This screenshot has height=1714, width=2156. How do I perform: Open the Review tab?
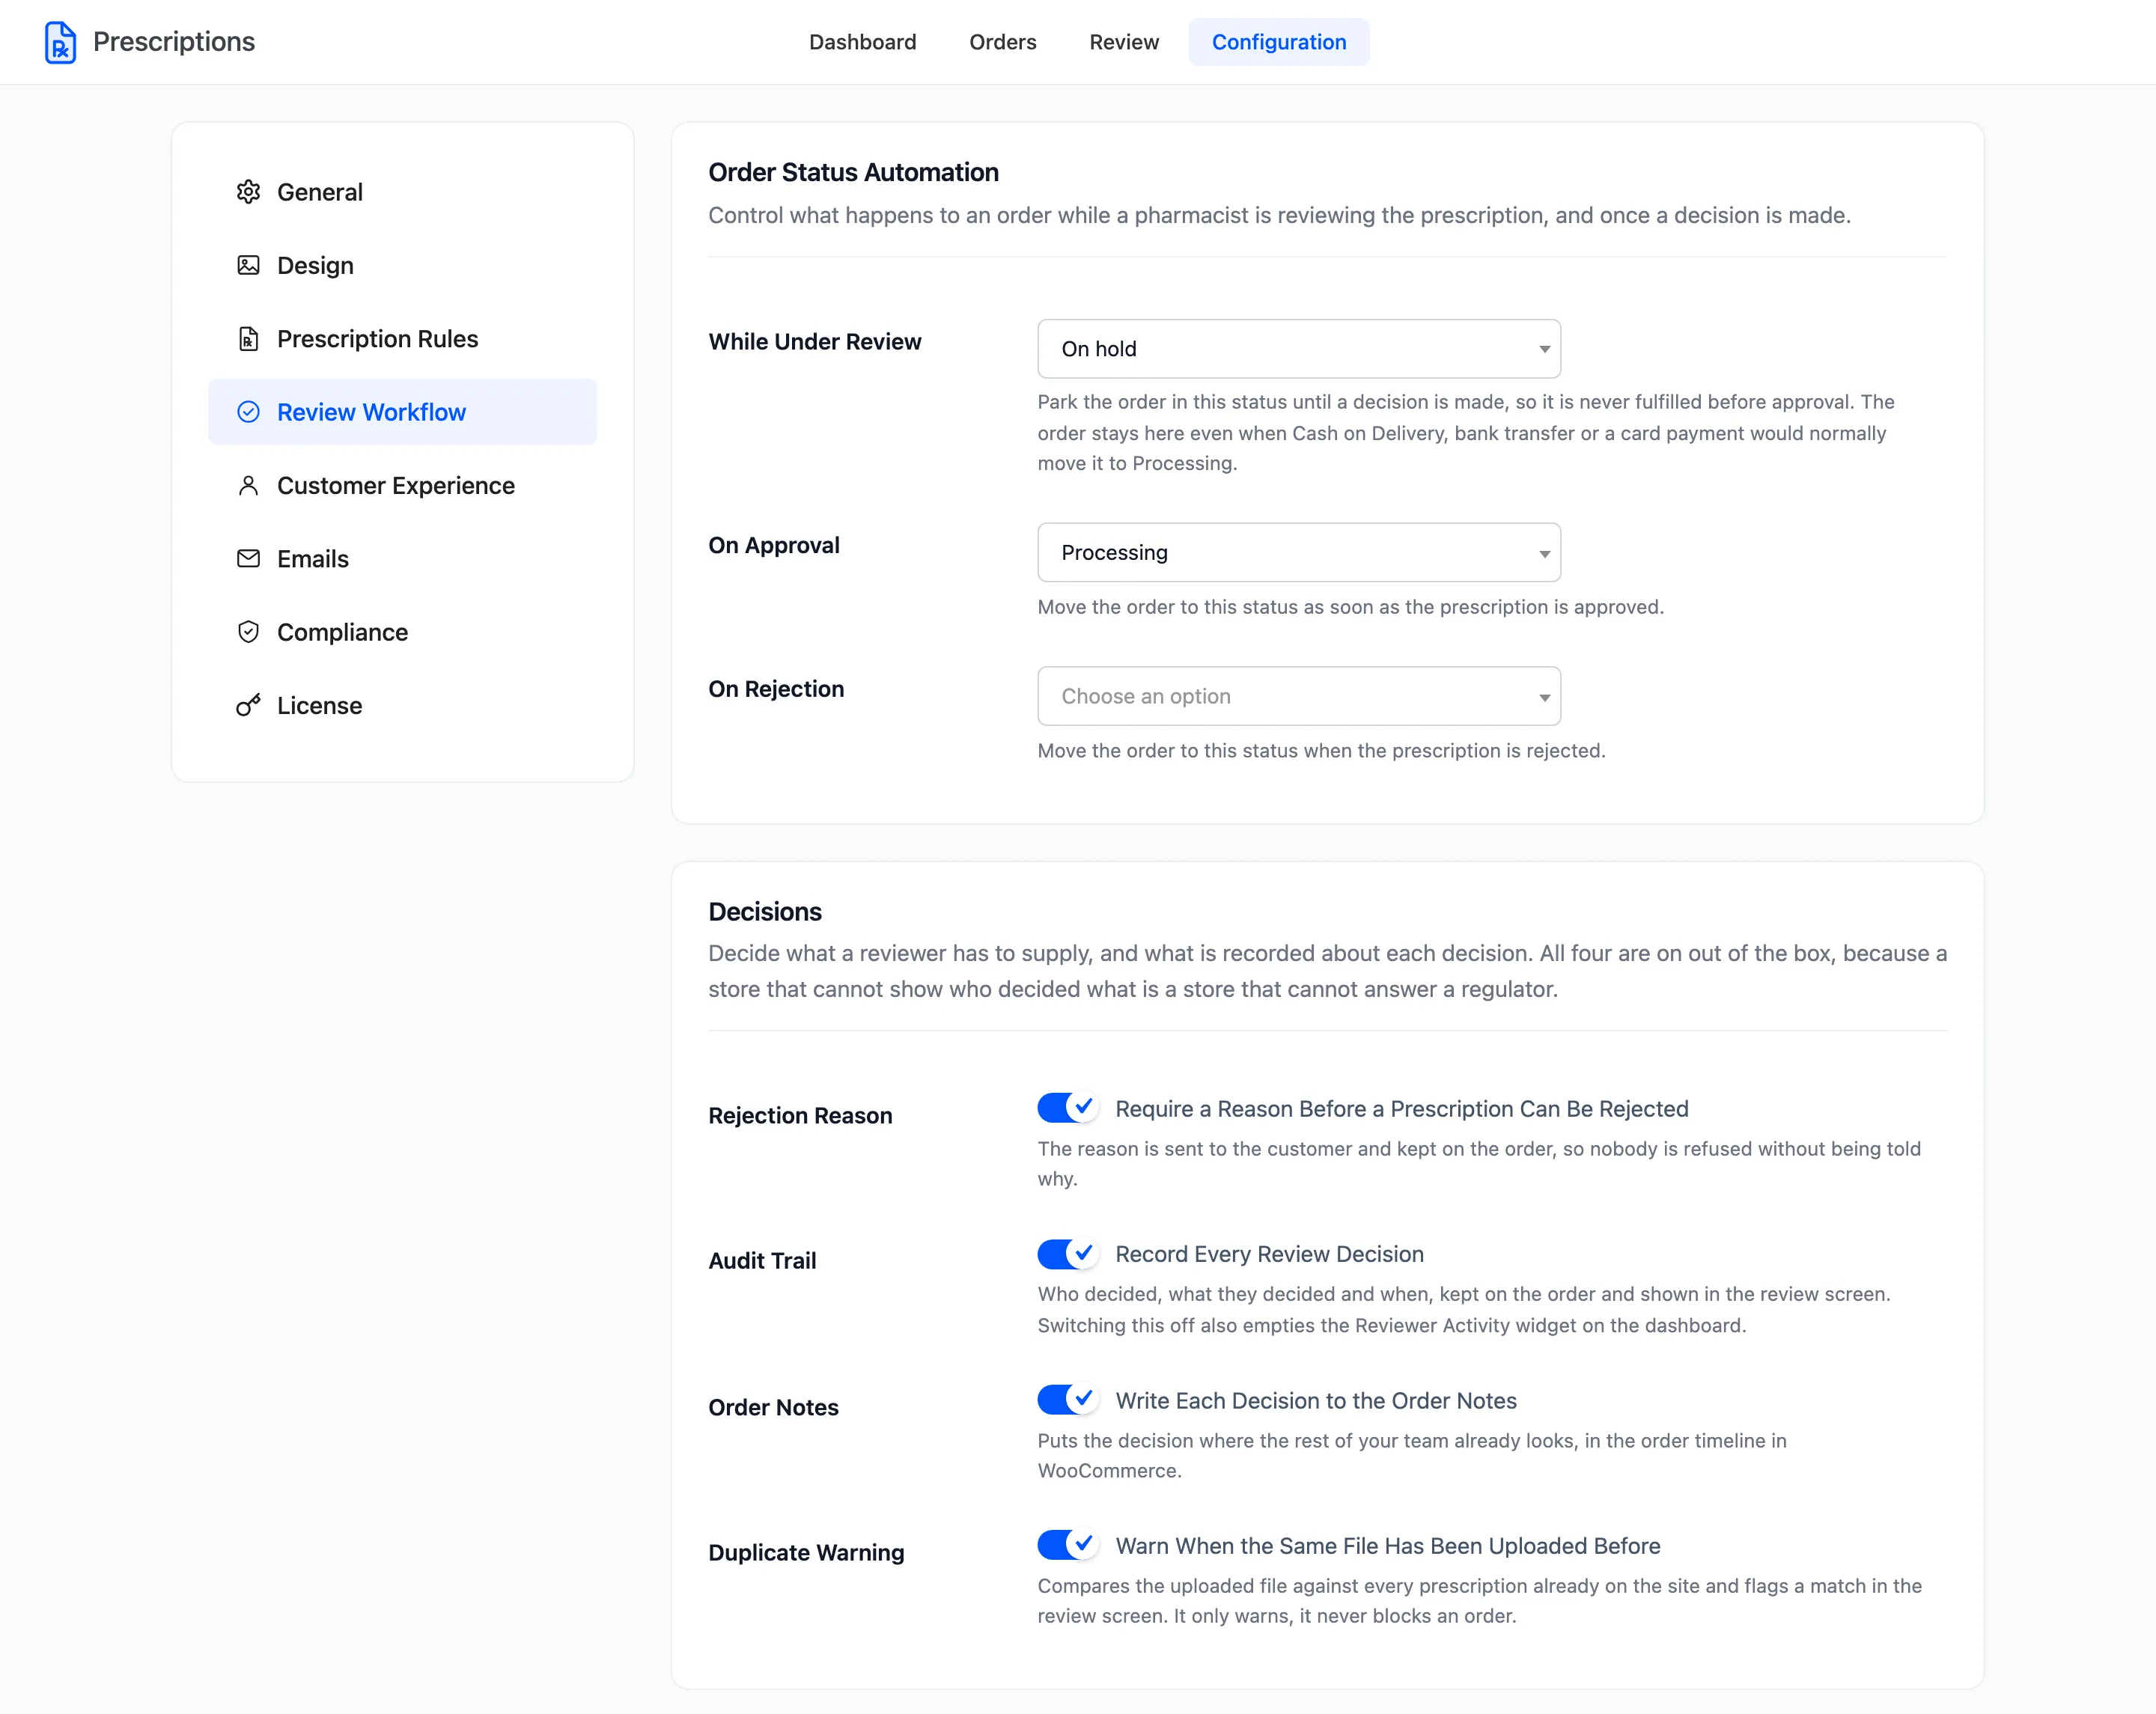[x=1124, y=42]
